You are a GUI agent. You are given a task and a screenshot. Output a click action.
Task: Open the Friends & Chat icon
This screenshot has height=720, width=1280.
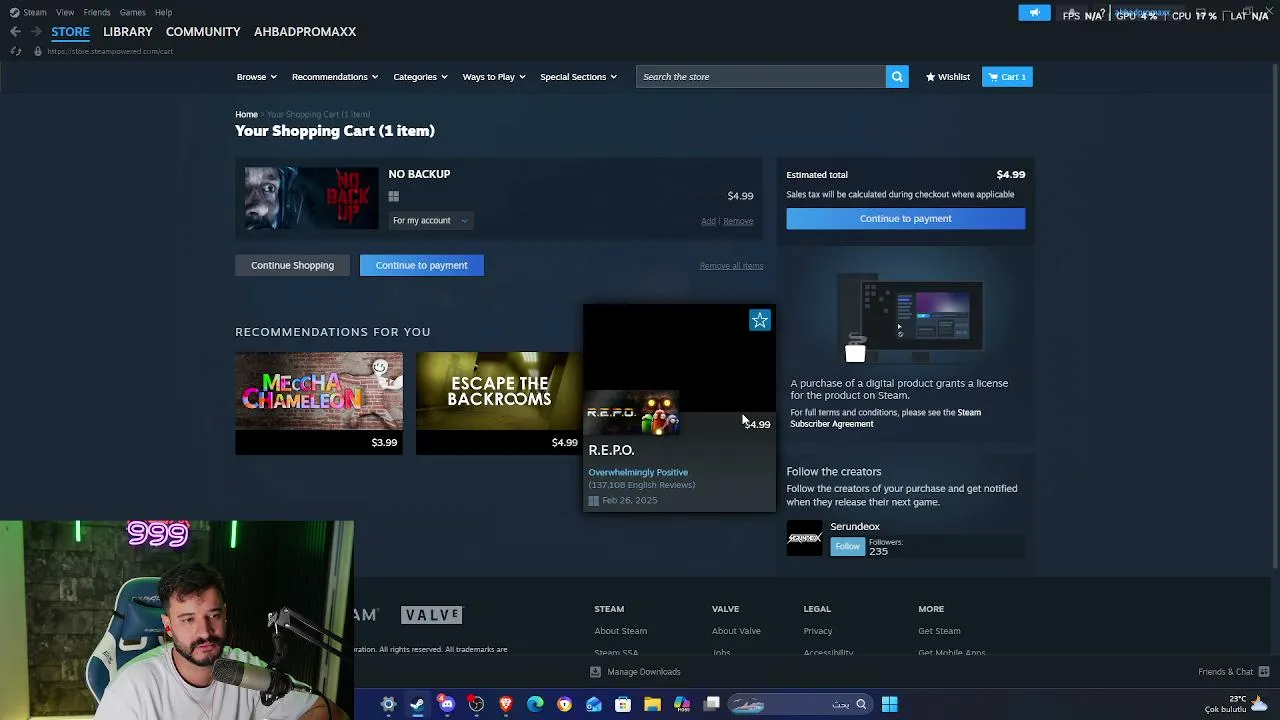(1264, 672)
